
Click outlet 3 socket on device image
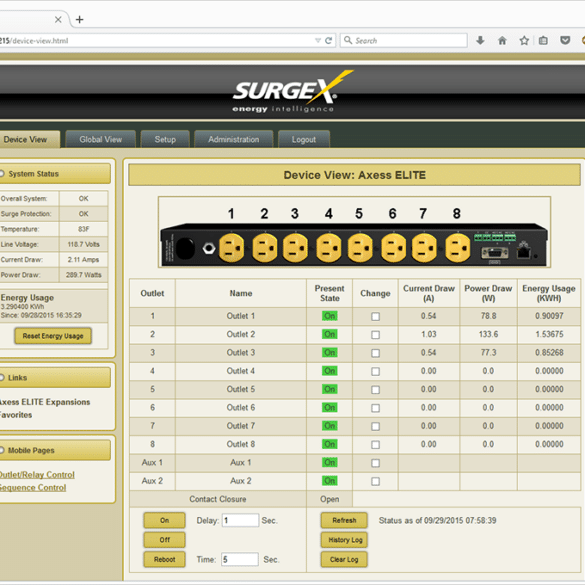pyautogui.click(x=295, y=248)
